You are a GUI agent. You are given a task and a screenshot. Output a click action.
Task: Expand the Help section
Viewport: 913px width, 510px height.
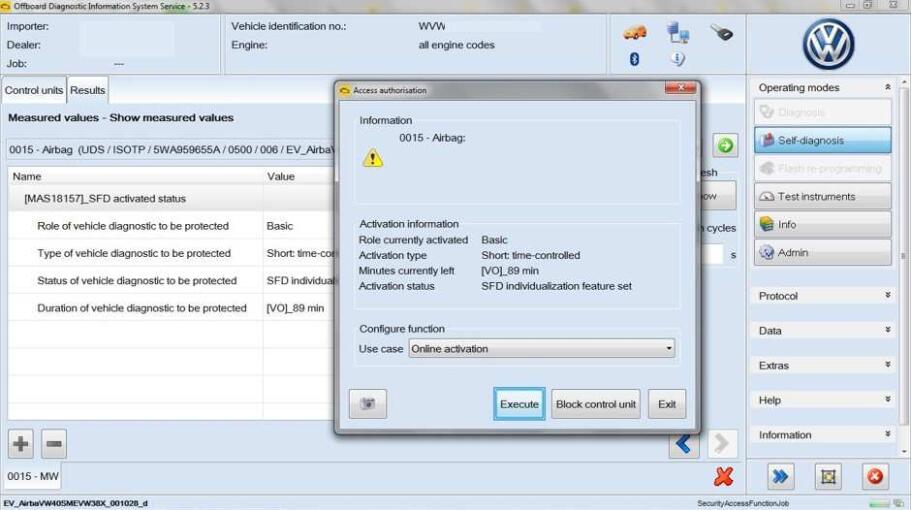(887, 400)
